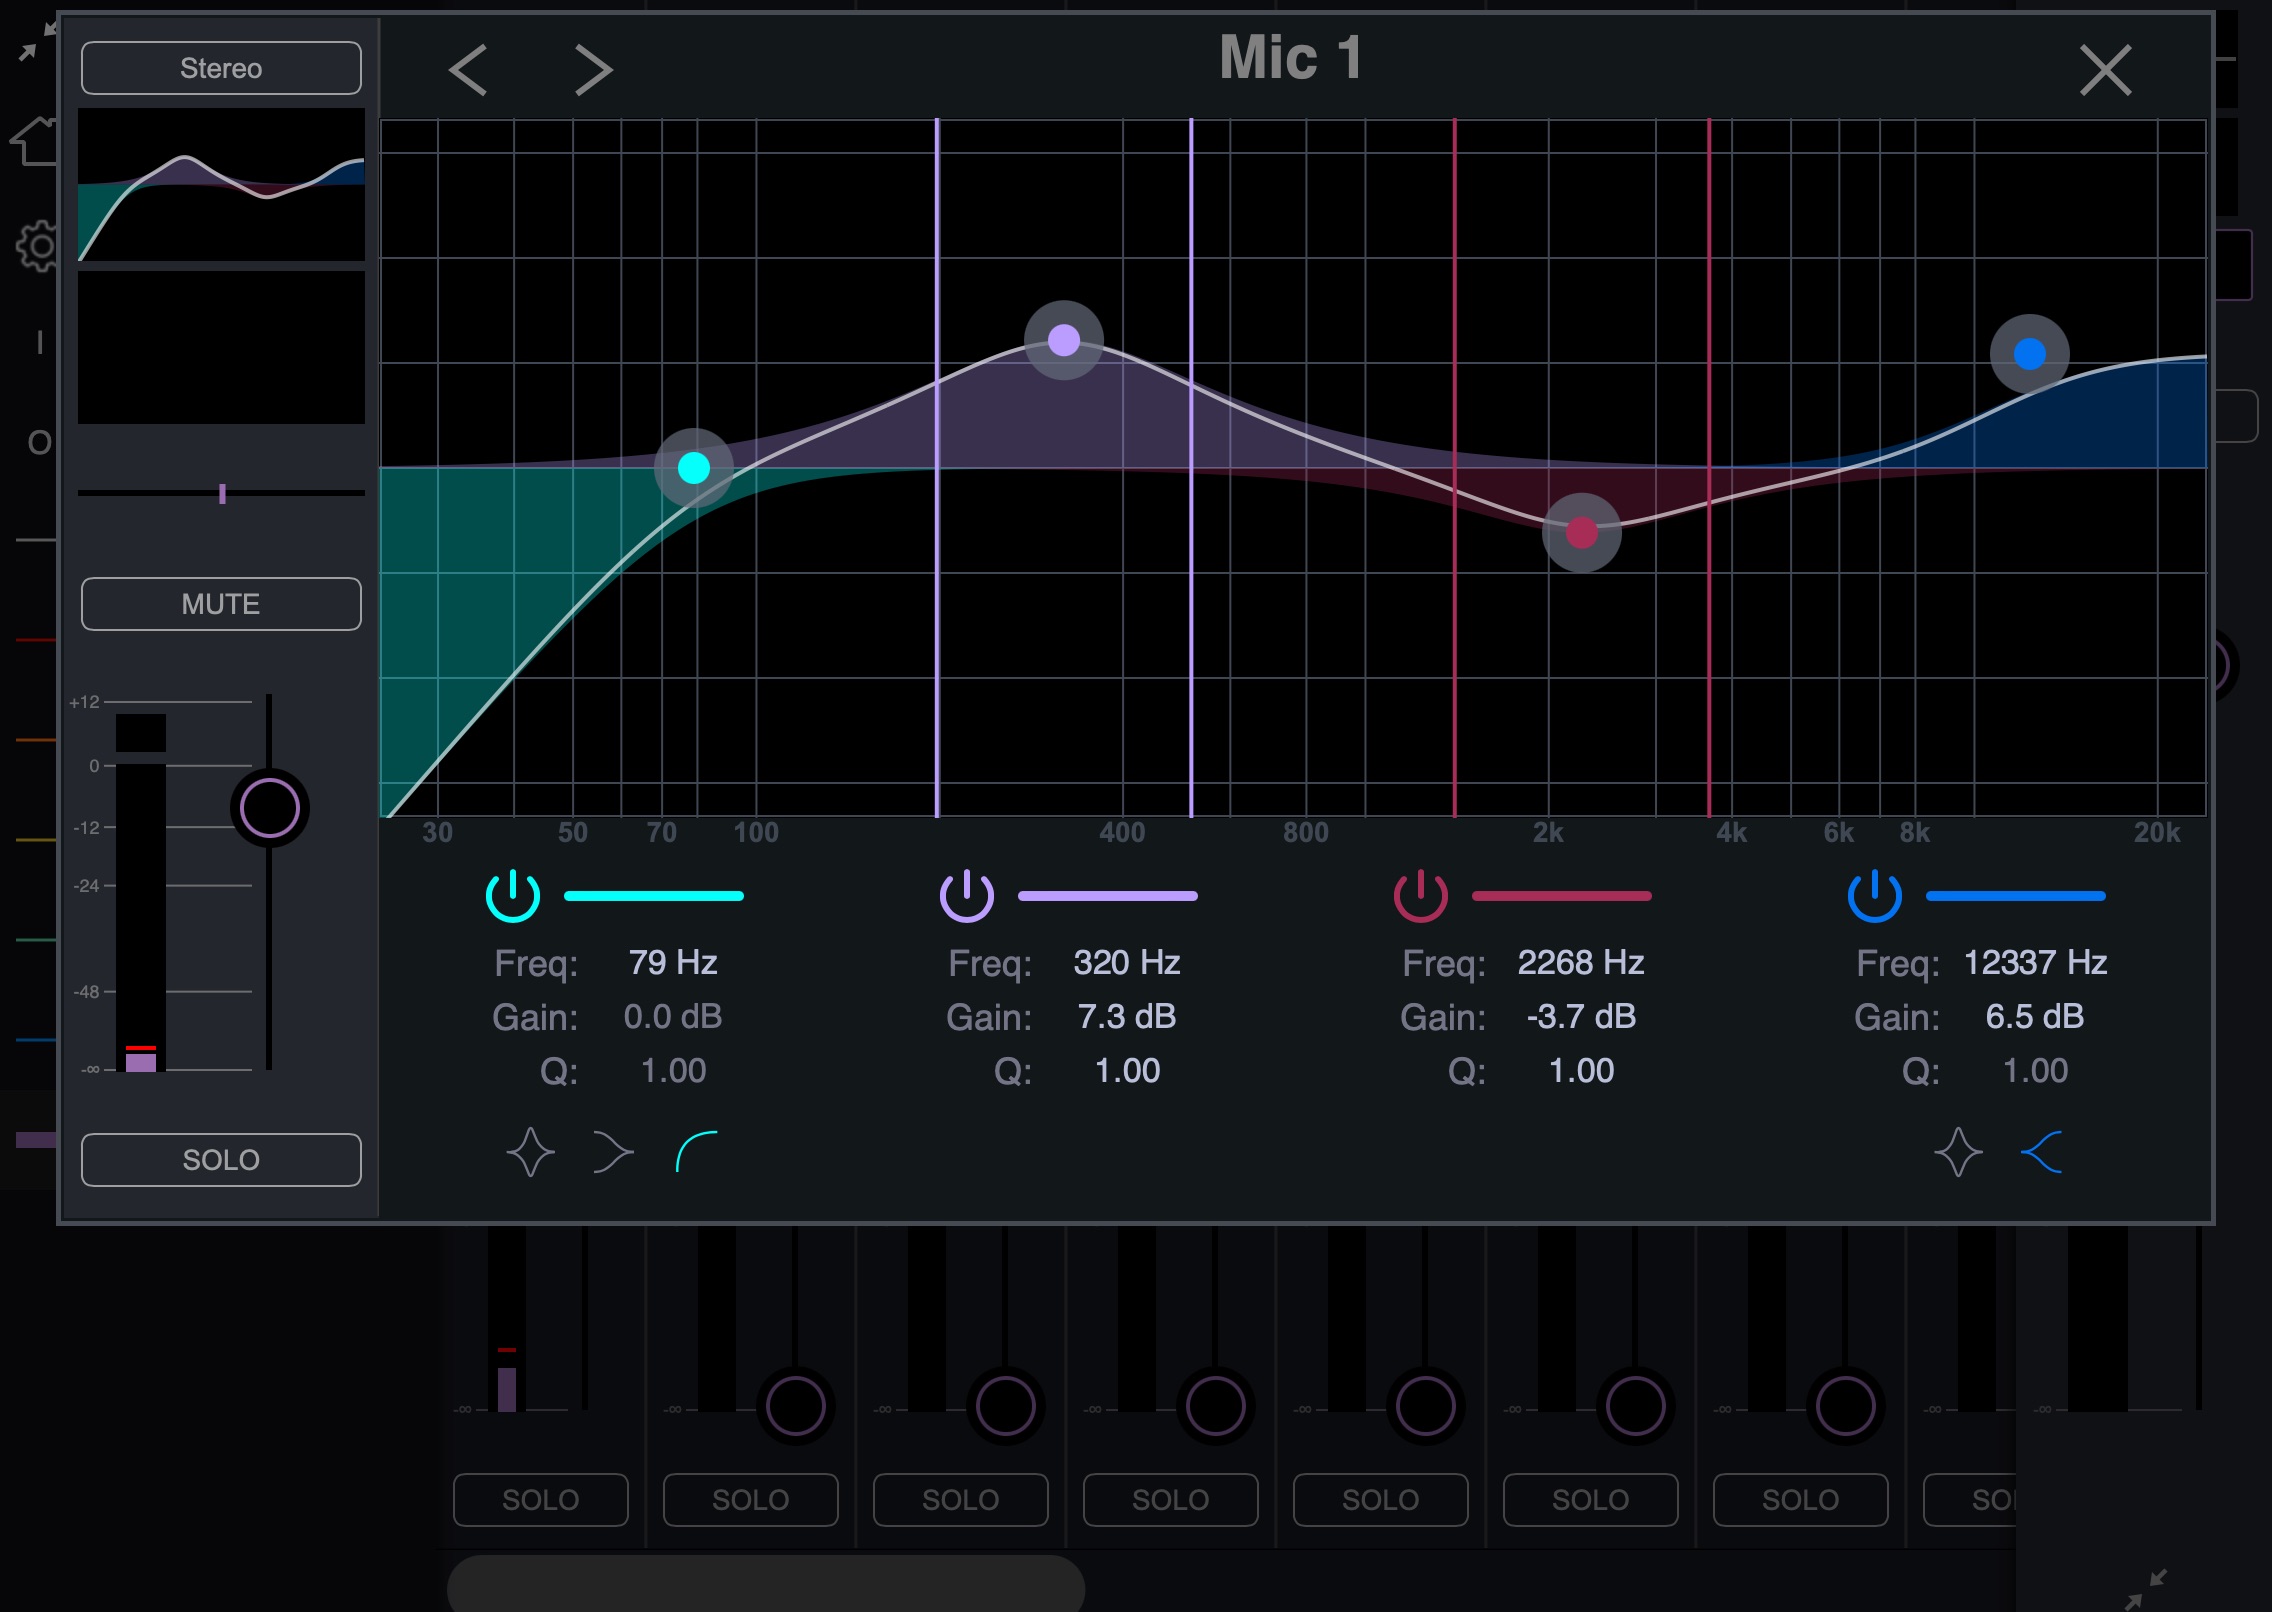Click the purple band 2 EQ node

tap(1064, 340)
